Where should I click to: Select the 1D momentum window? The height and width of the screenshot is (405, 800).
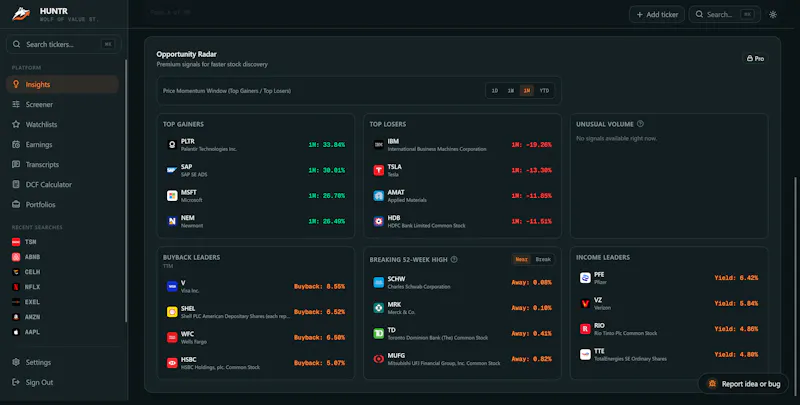click(x=494, y=91)
